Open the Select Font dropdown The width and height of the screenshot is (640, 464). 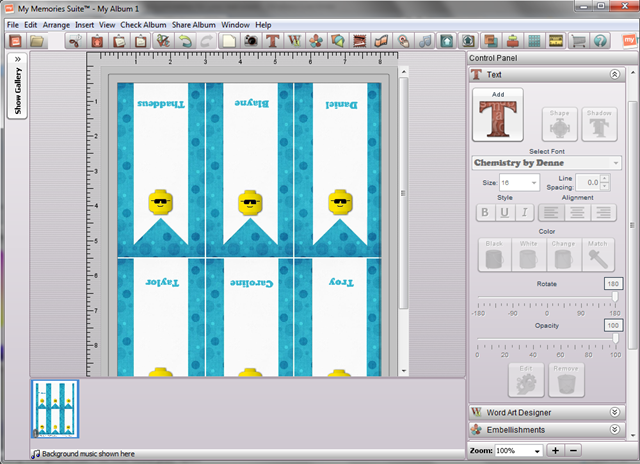click(546, 163)
